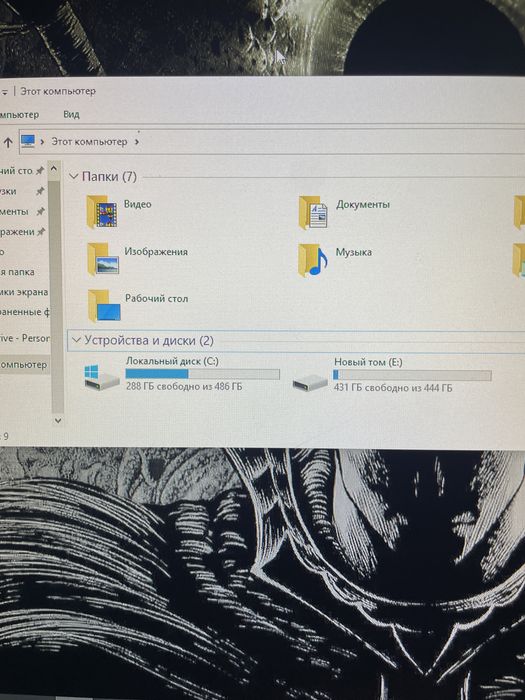This screenshot has width=525, height=700.
Task: Click the navigation pane scrollbar track
Action: tap(57, 295)
